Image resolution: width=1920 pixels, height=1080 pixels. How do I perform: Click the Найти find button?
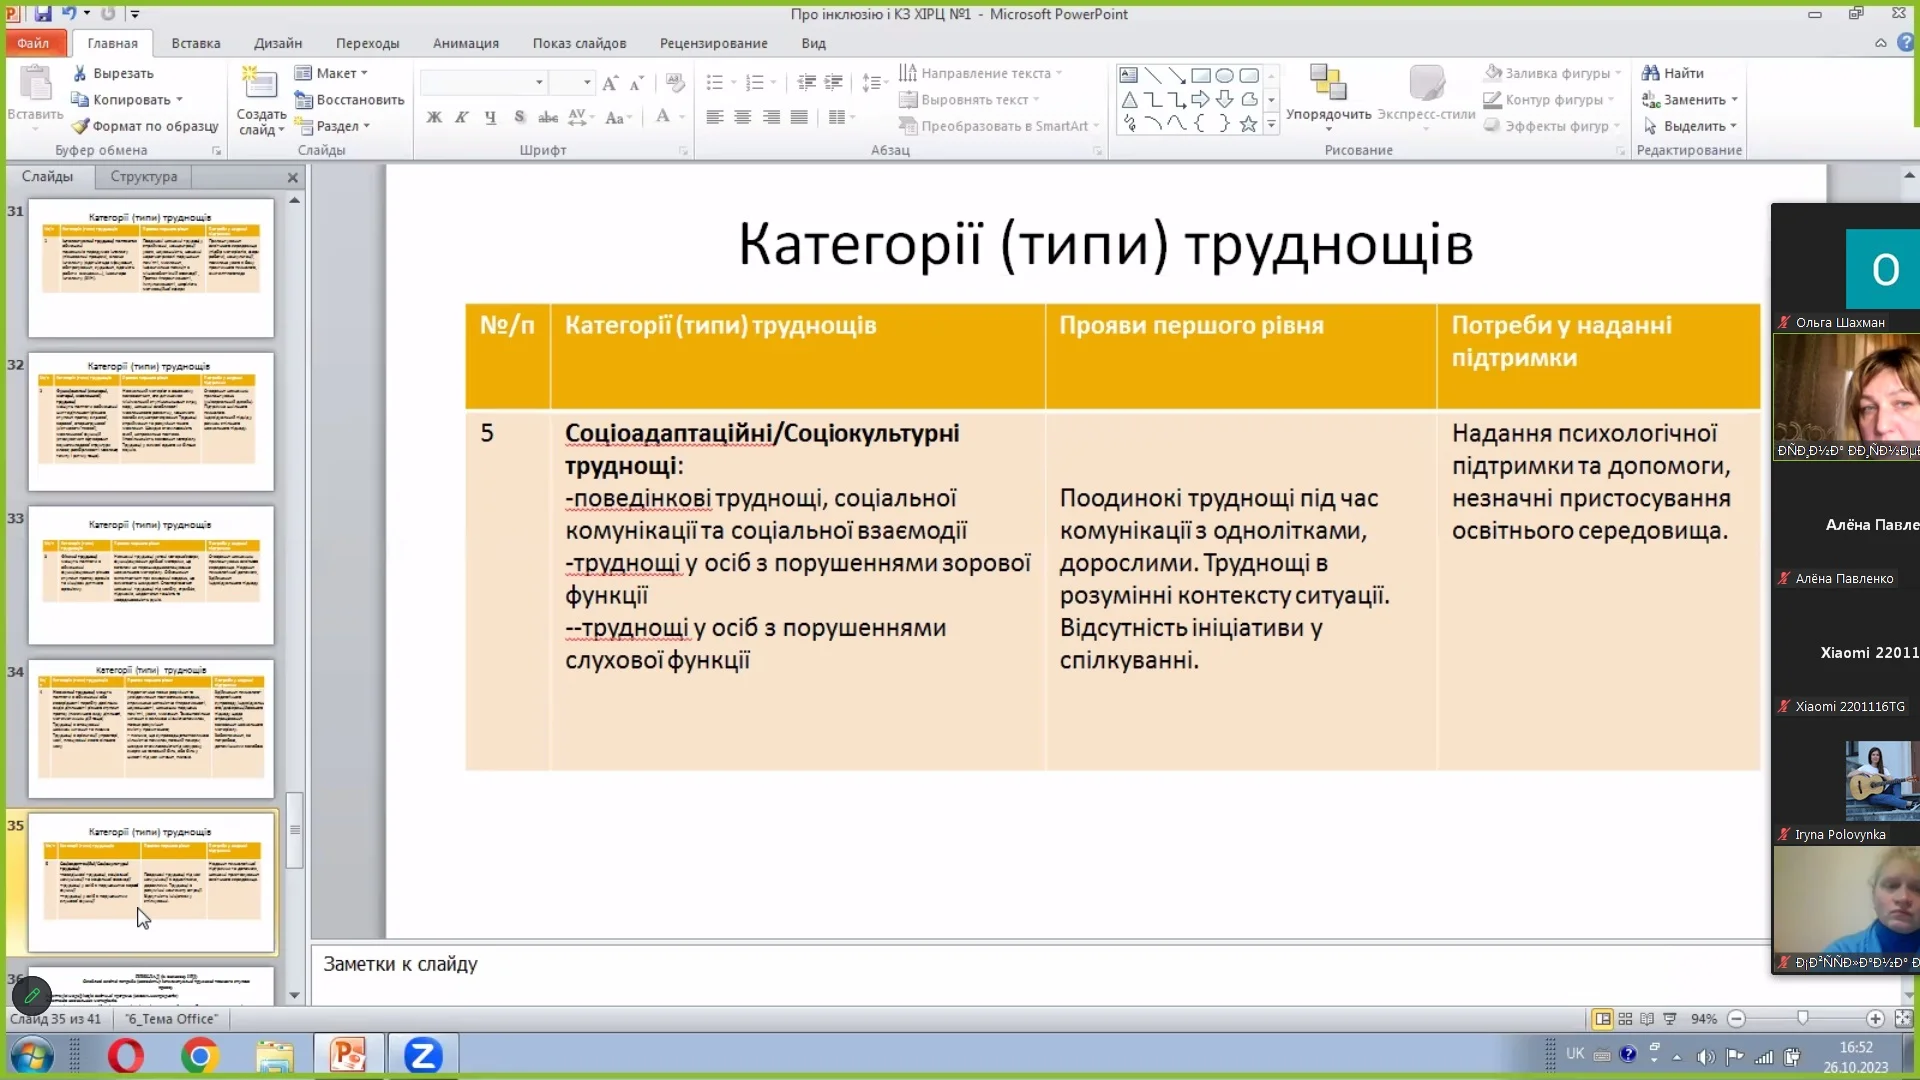pyautogui.click(x=1673, y=73)
